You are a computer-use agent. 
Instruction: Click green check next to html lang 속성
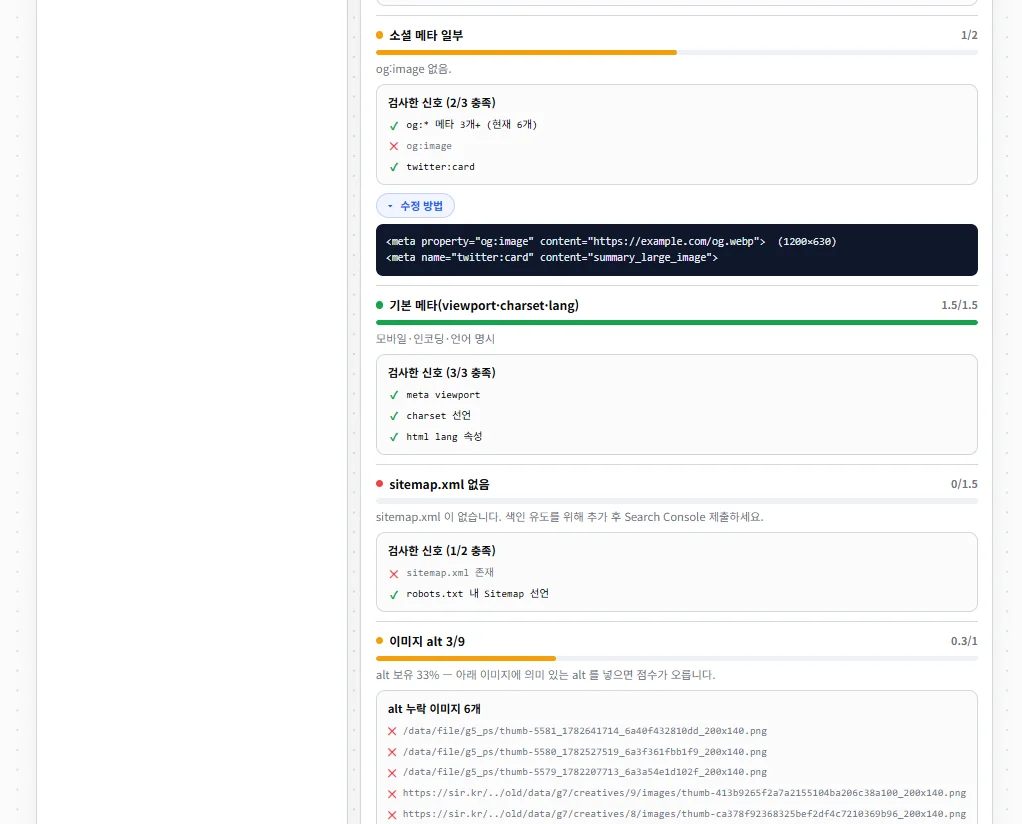pos(394,437)
